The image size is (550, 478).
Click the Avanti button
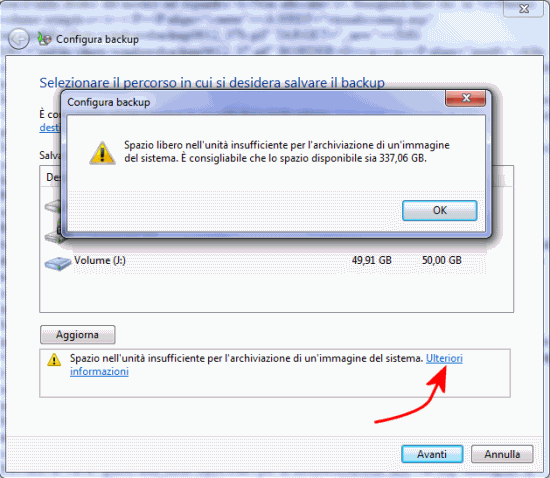[432, 454]
